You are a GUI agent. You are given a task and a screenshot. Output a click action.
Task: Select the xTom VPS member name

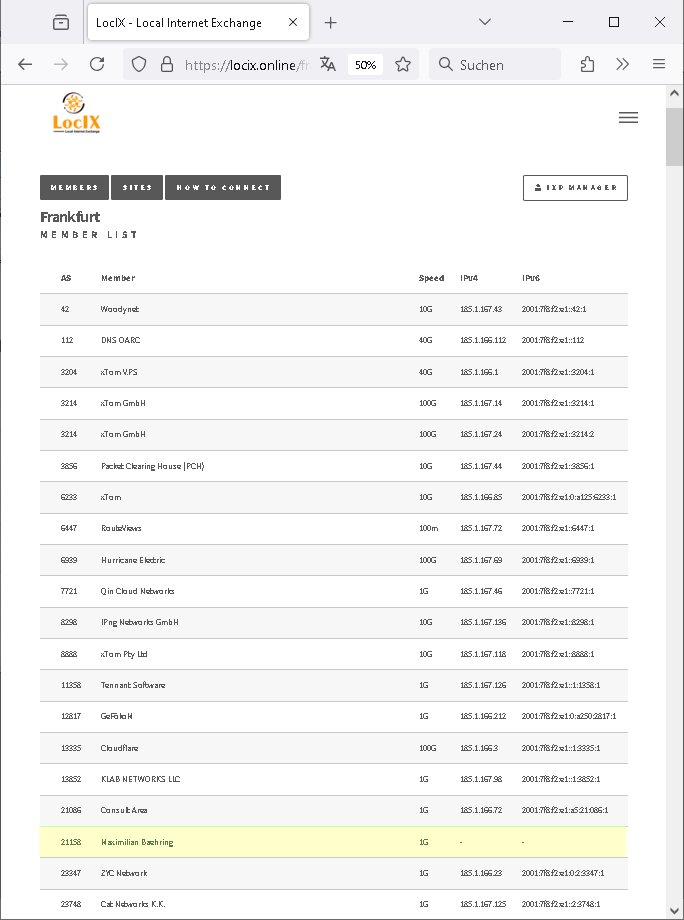[x=119, y=372]
